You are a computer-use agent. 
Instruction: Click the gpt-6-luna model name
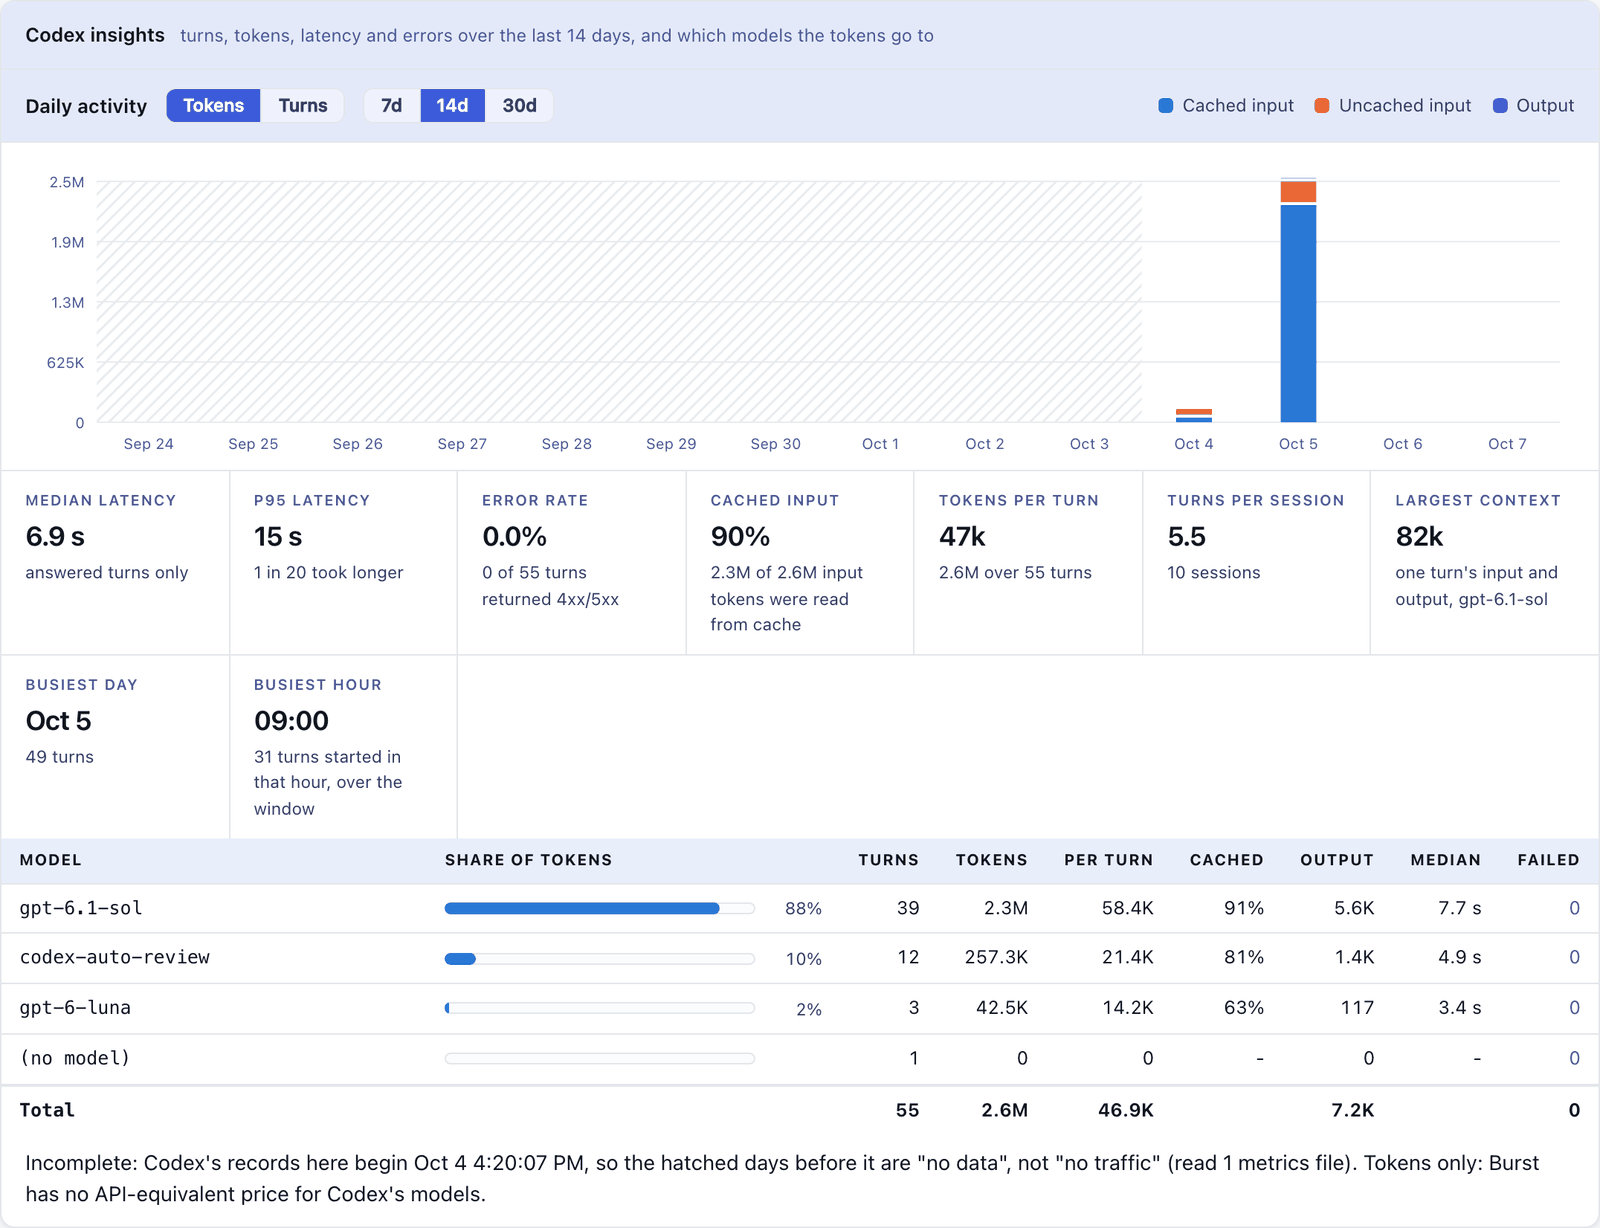75,1007
